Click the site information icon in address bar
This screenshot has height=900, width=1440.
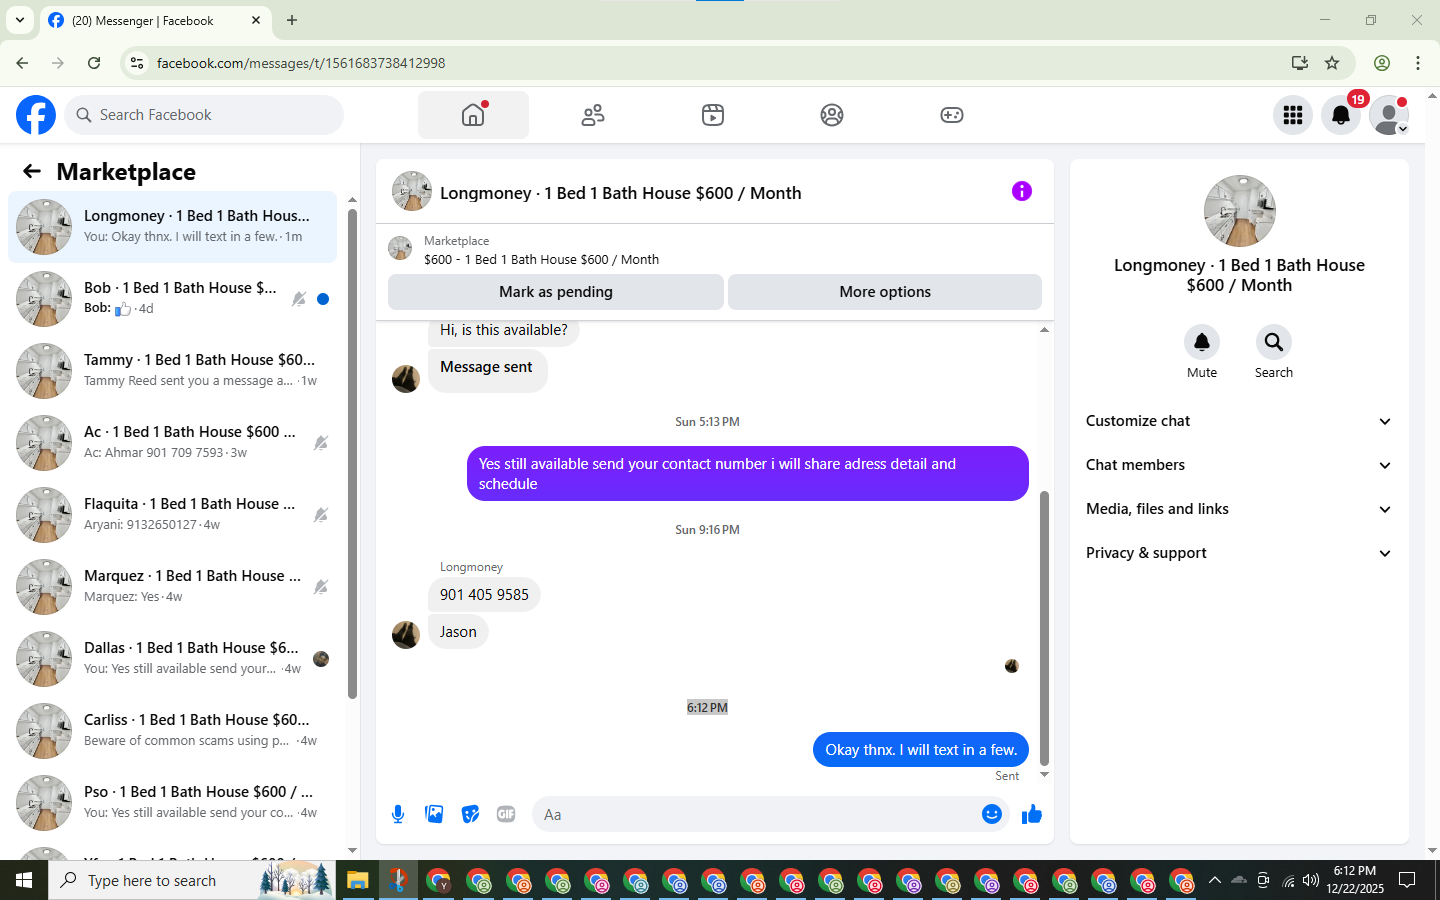(137, 63)
